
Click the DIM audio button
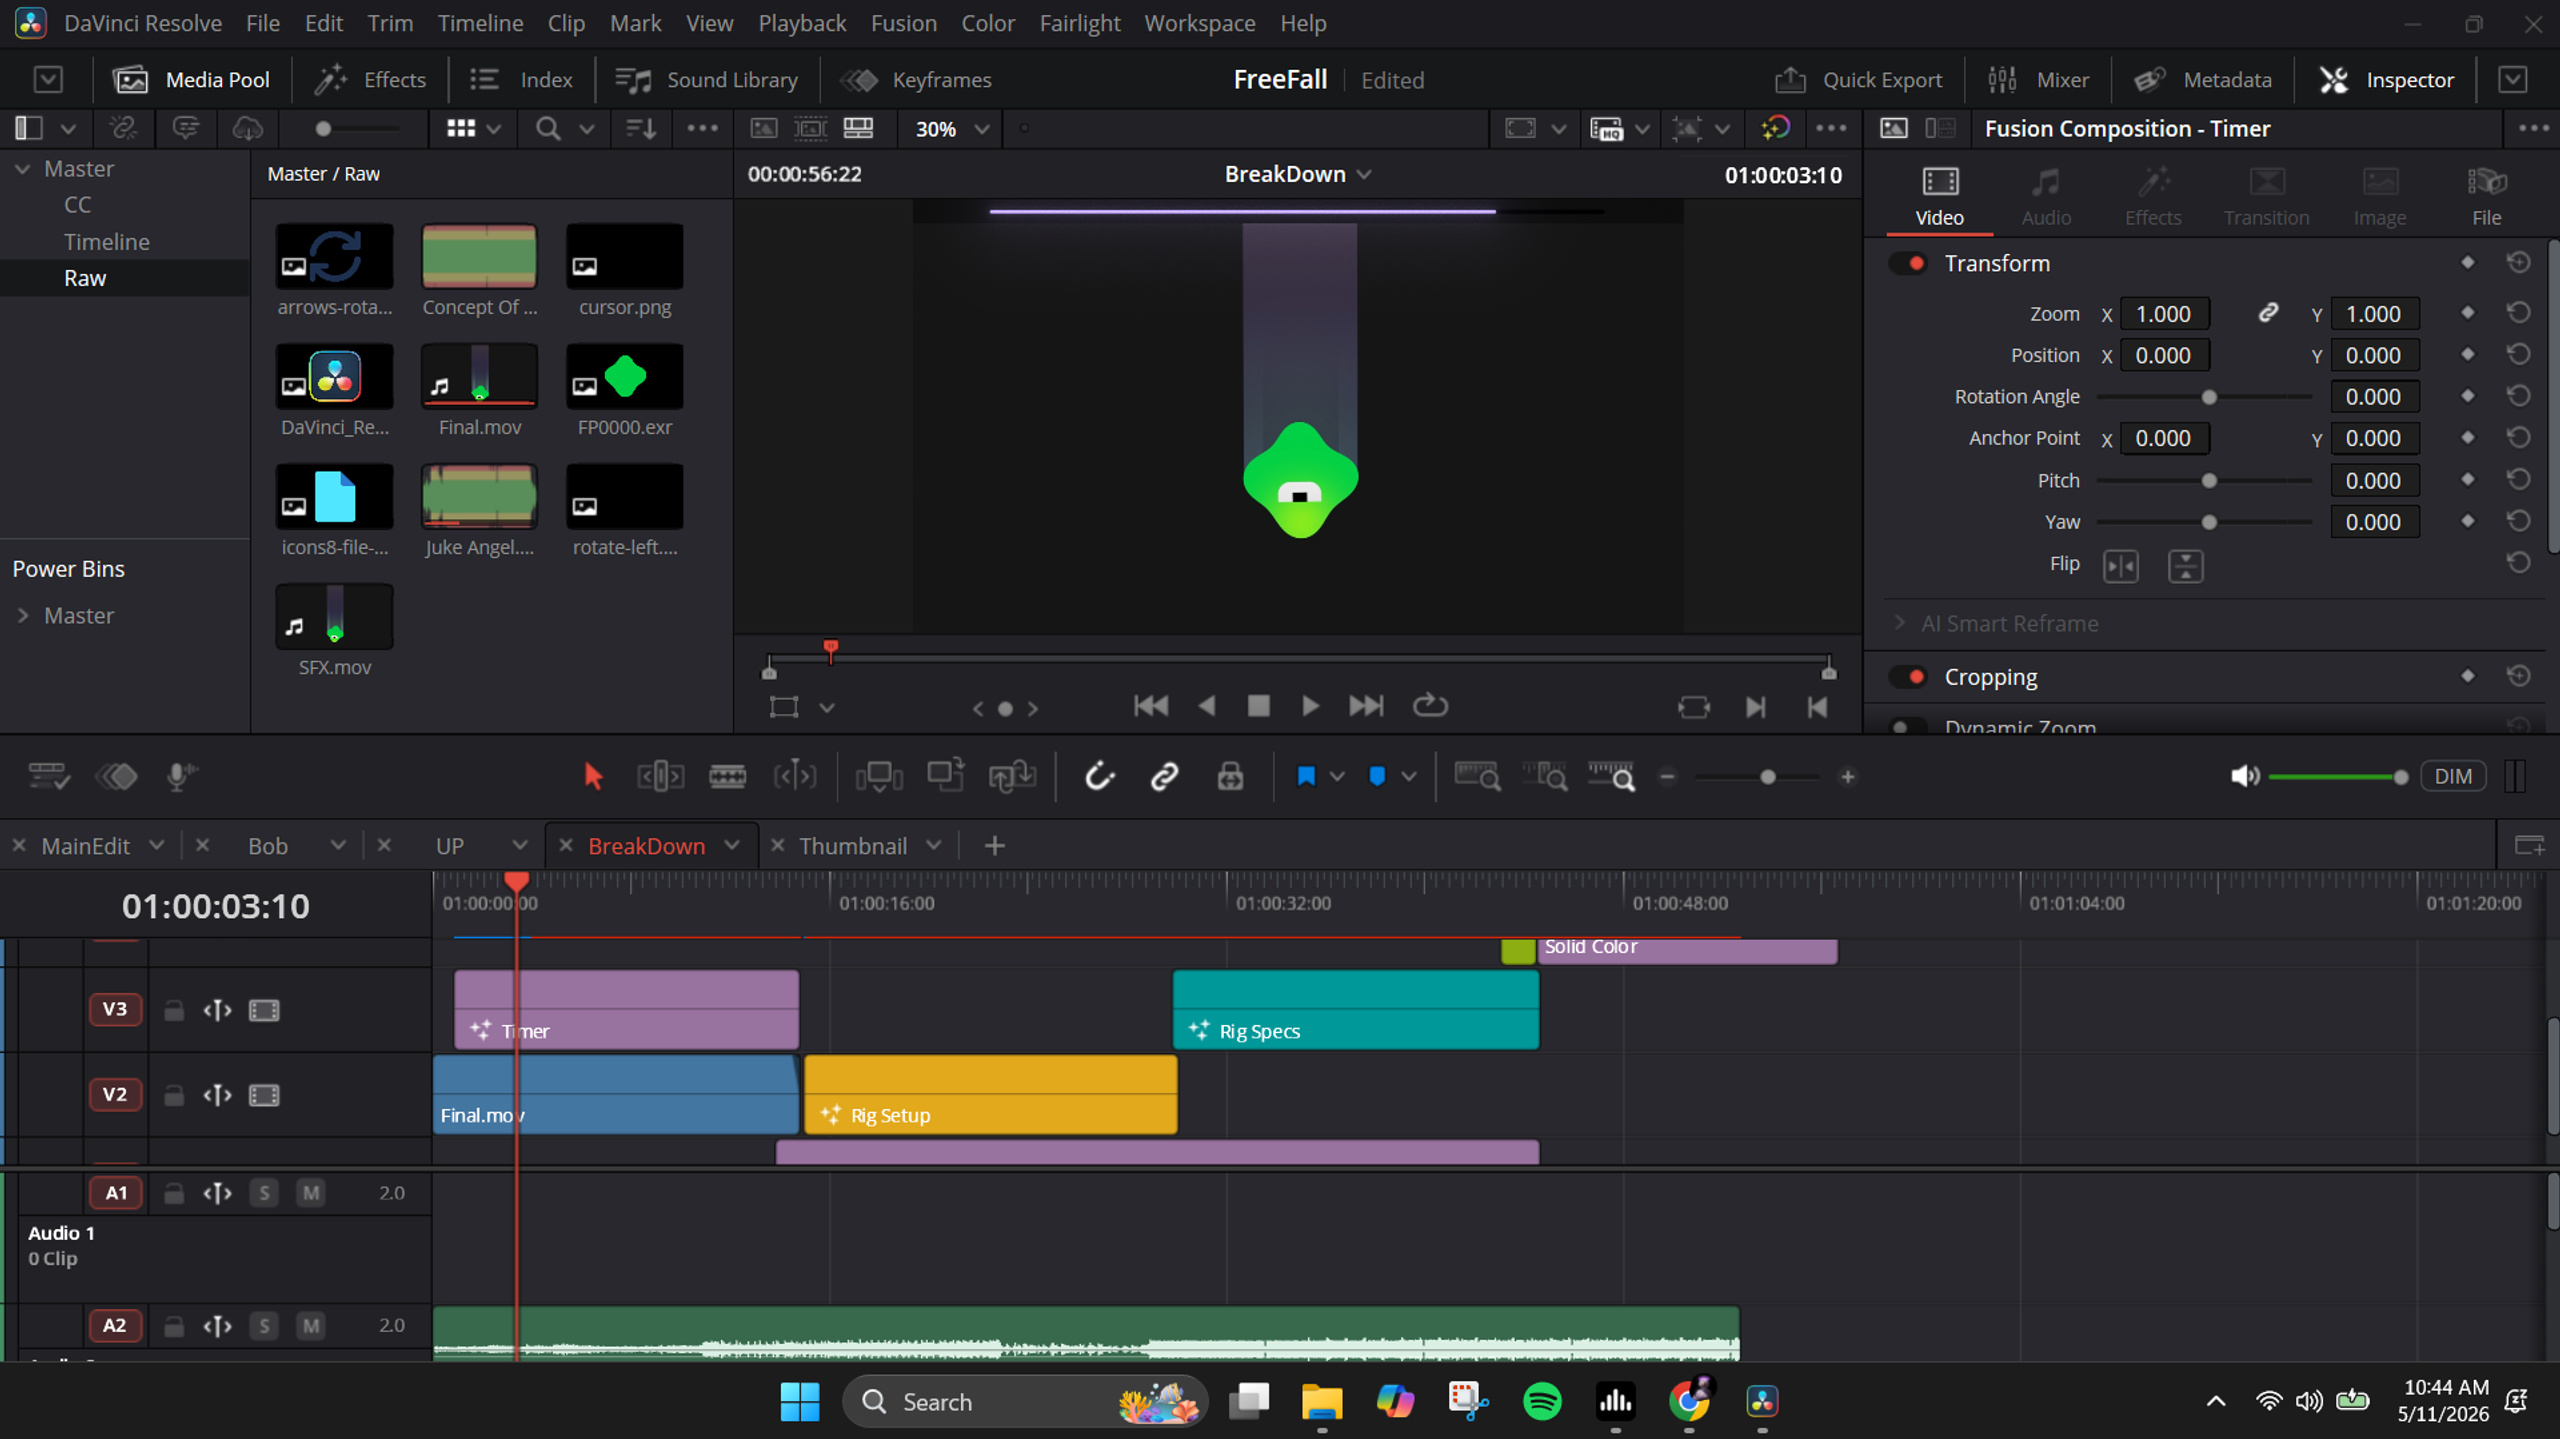[x=2453, y=776]
